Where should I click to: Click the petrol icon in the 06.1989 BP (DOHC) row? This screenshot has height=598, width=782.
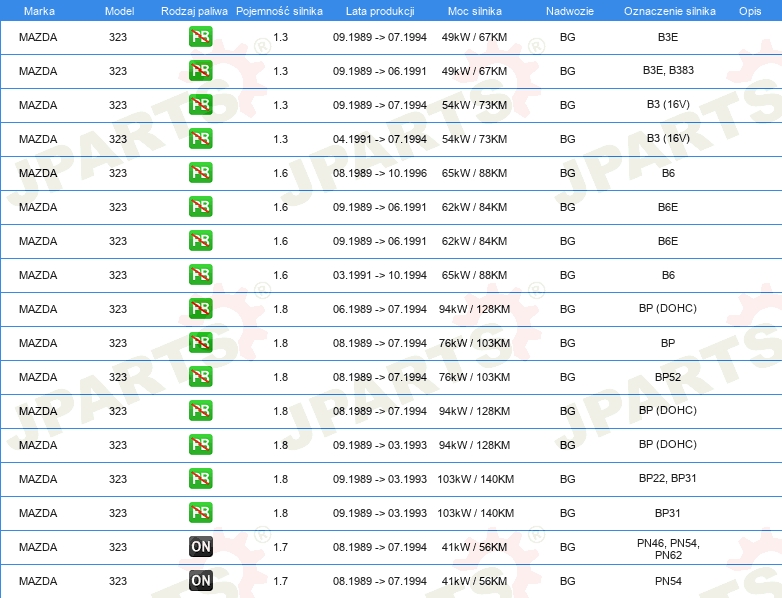(x=200, y=309)
